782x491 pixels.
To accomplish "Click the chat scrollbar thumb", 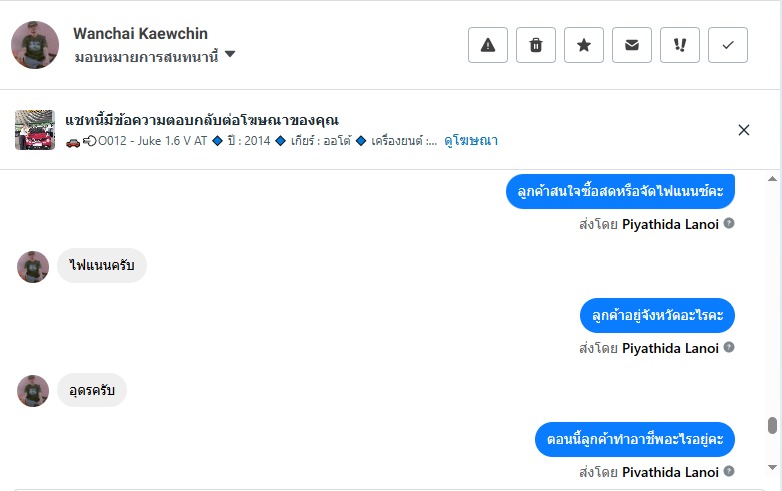I will click(772, 426).
